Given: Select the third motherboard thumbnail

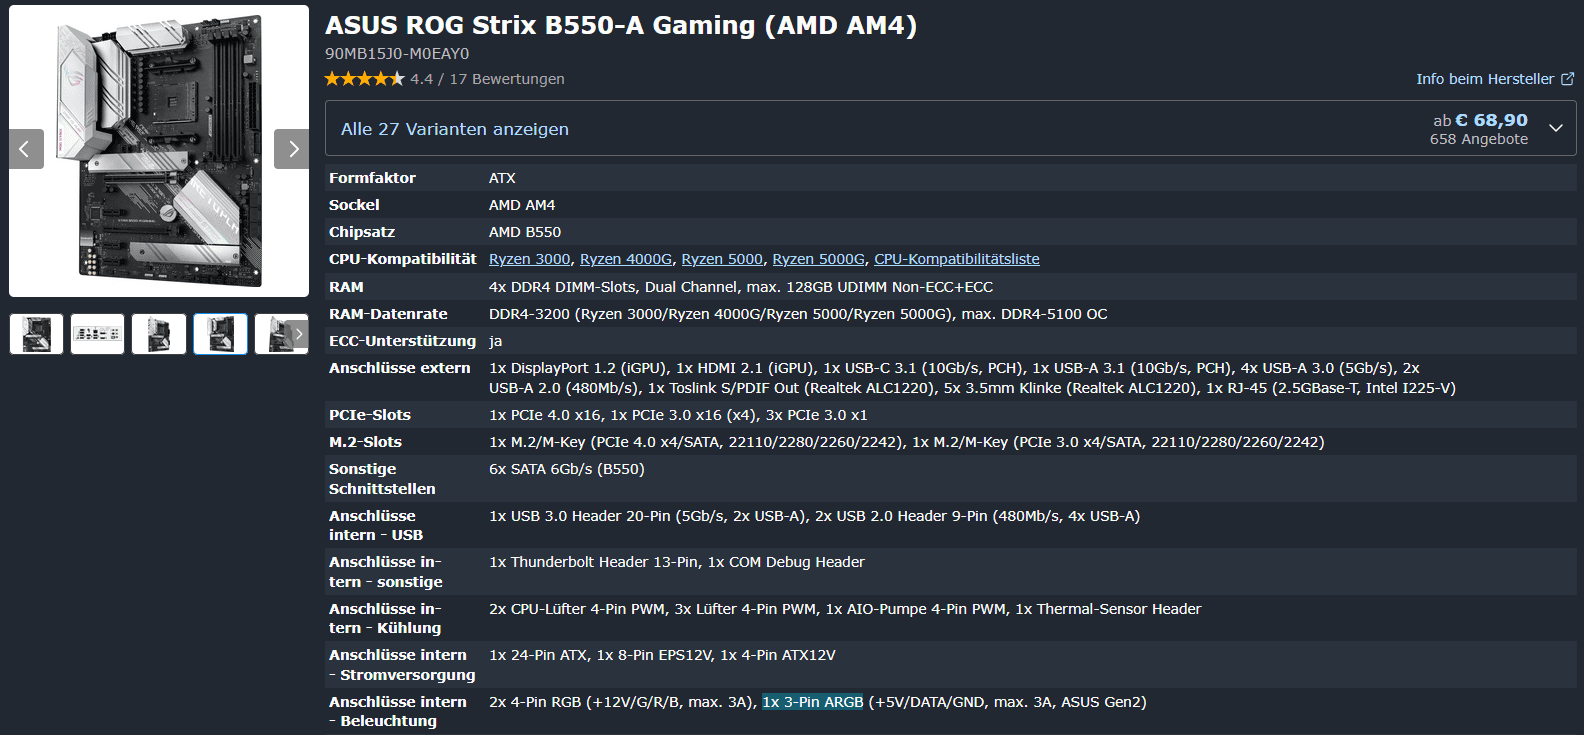Looking at the screenshot, I should click(159, 334).
